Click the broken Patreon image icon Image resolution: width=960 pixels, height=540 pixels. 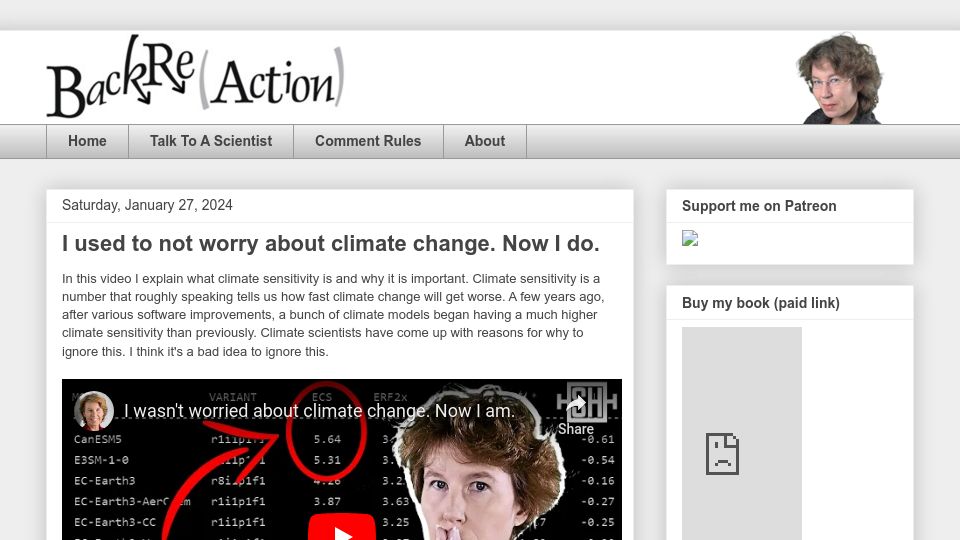tap(690, 238)
